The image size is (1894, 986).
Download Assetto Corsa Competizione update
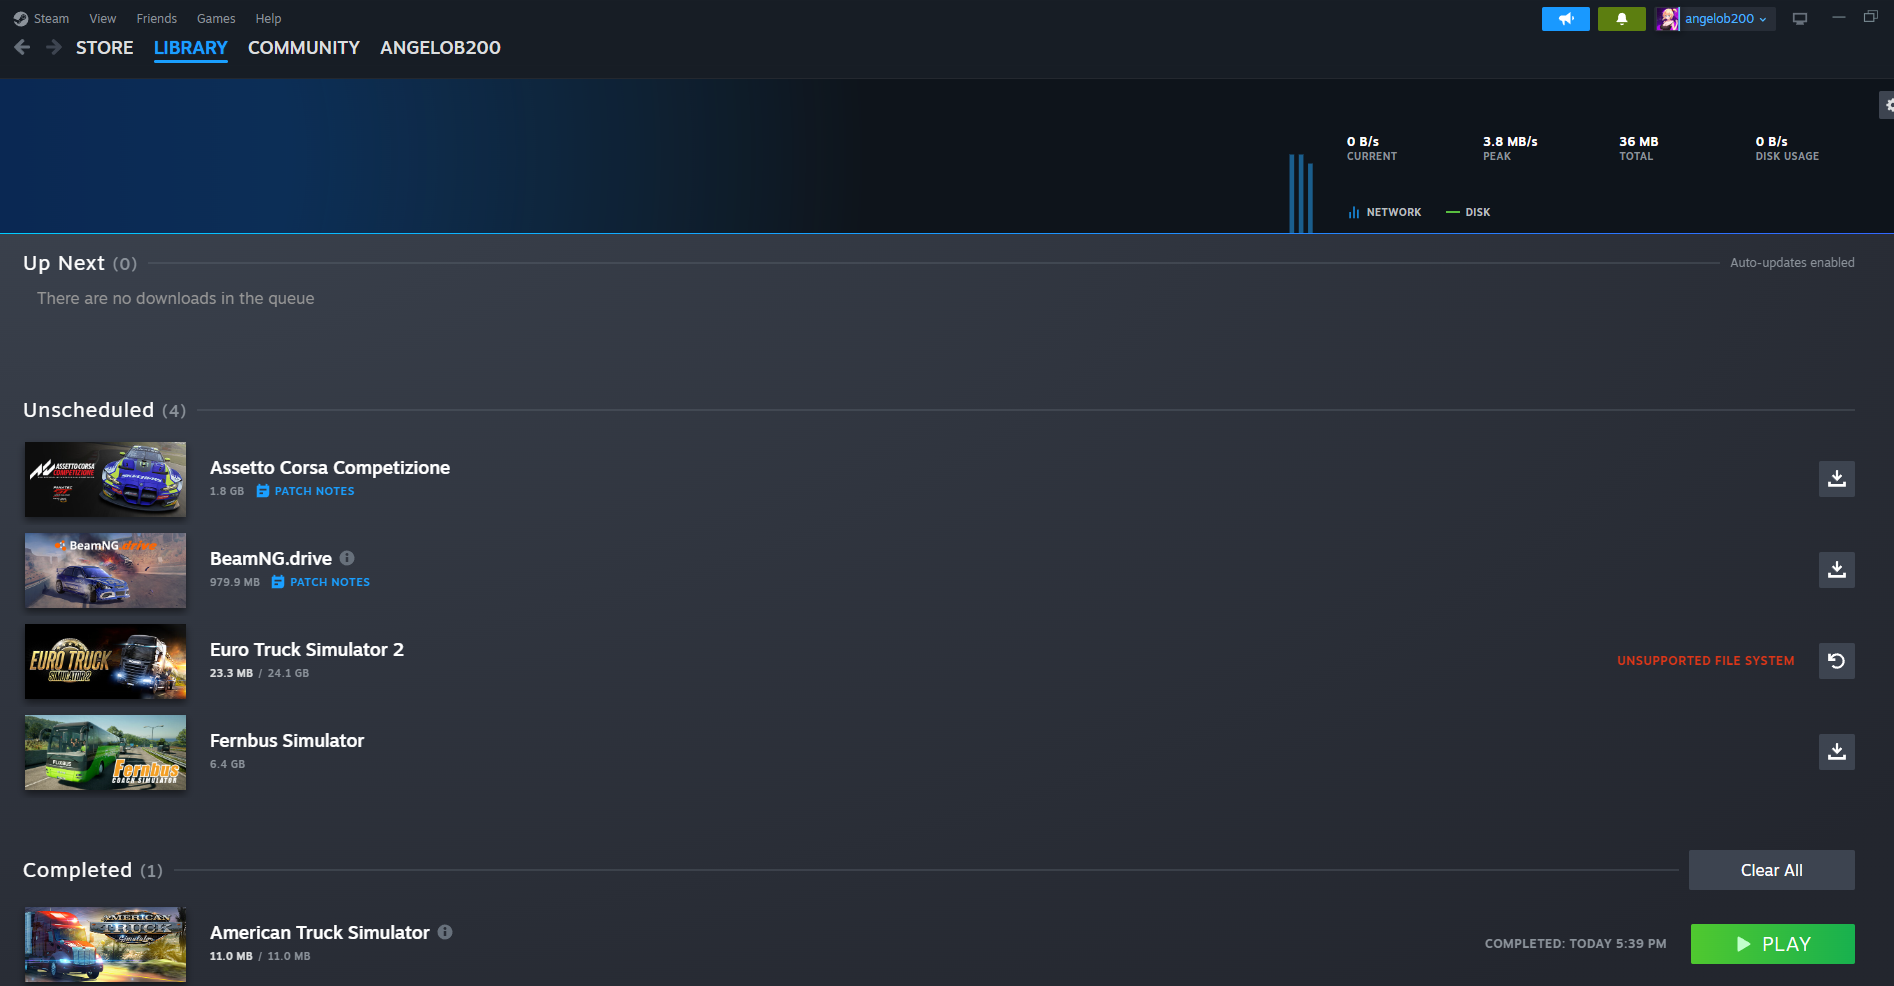tap(1837, 479)
